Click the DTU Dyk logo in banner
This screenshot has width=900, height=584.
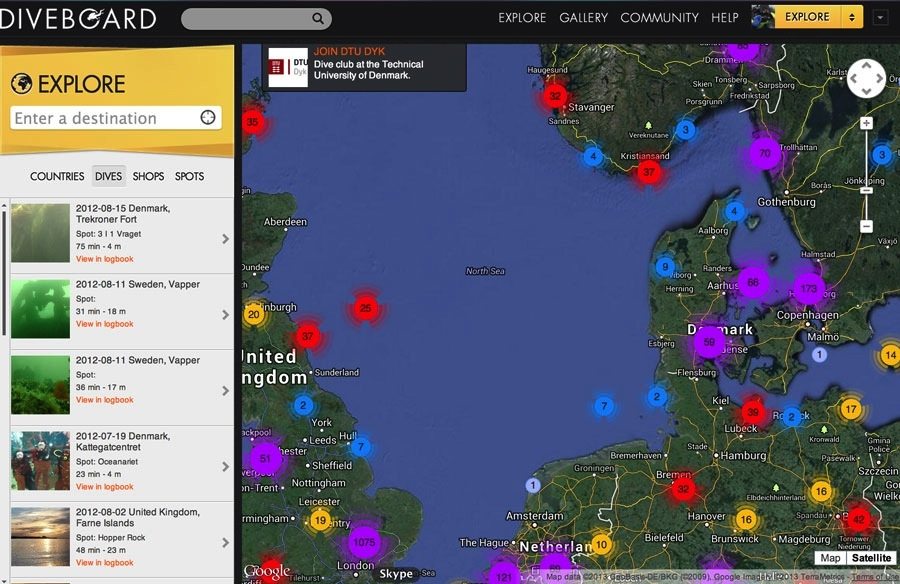(x=288, y=67)
